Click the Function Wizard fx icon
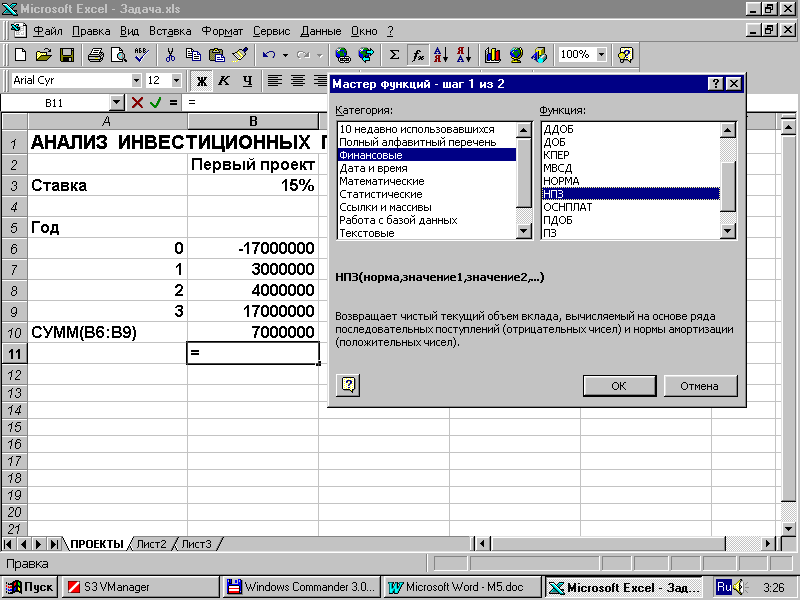 point(418,55)
